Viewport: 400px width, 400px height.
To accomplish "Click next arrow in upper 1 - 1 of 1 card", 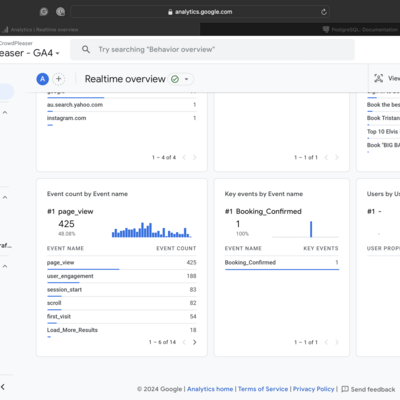I will [337, 157].
